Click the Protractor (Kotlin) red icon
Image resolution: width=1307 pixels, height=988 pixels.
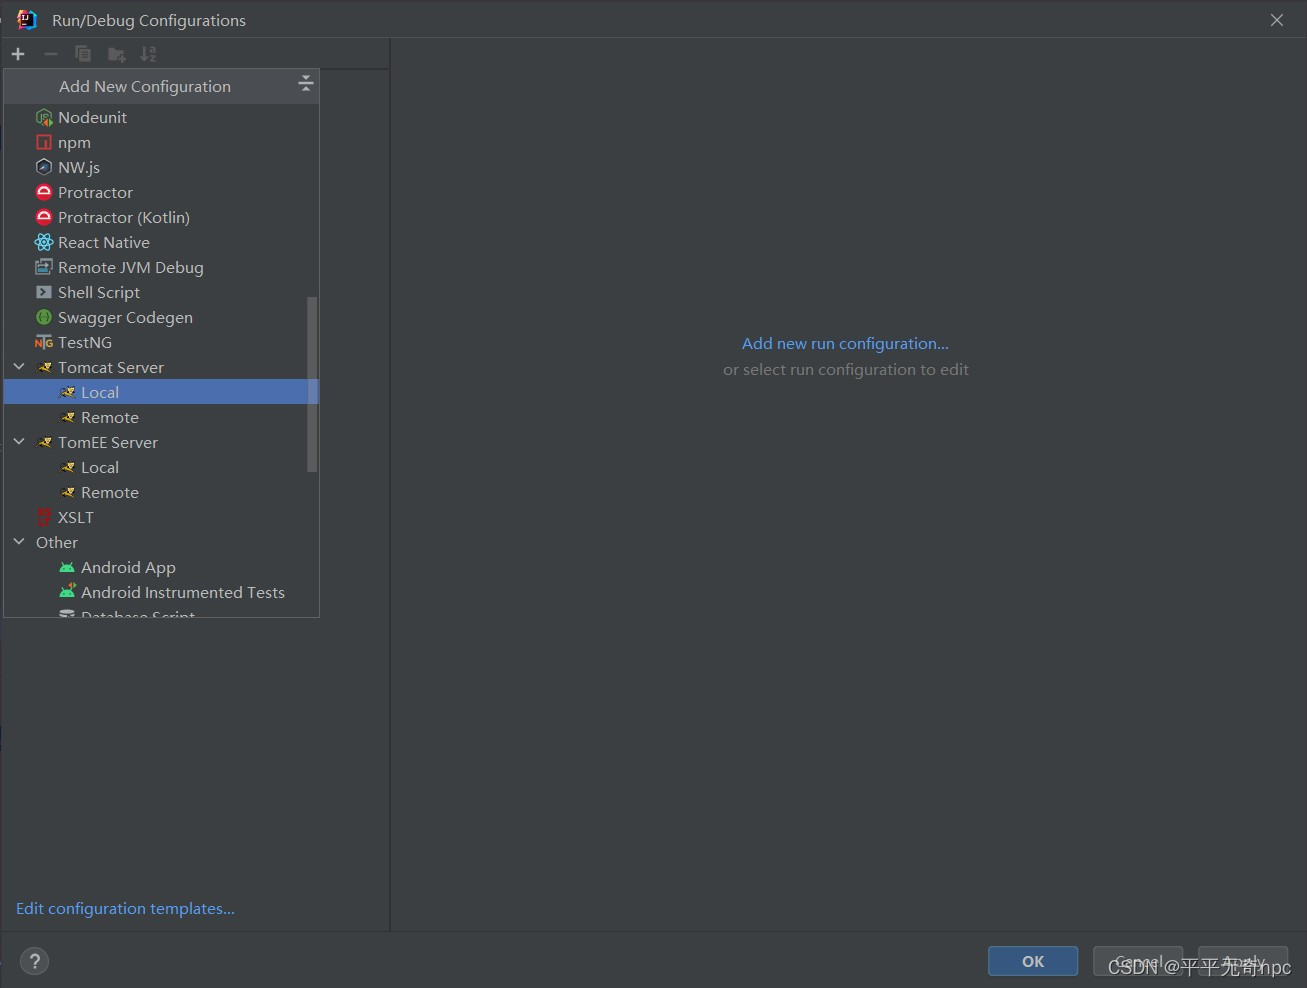44,217
